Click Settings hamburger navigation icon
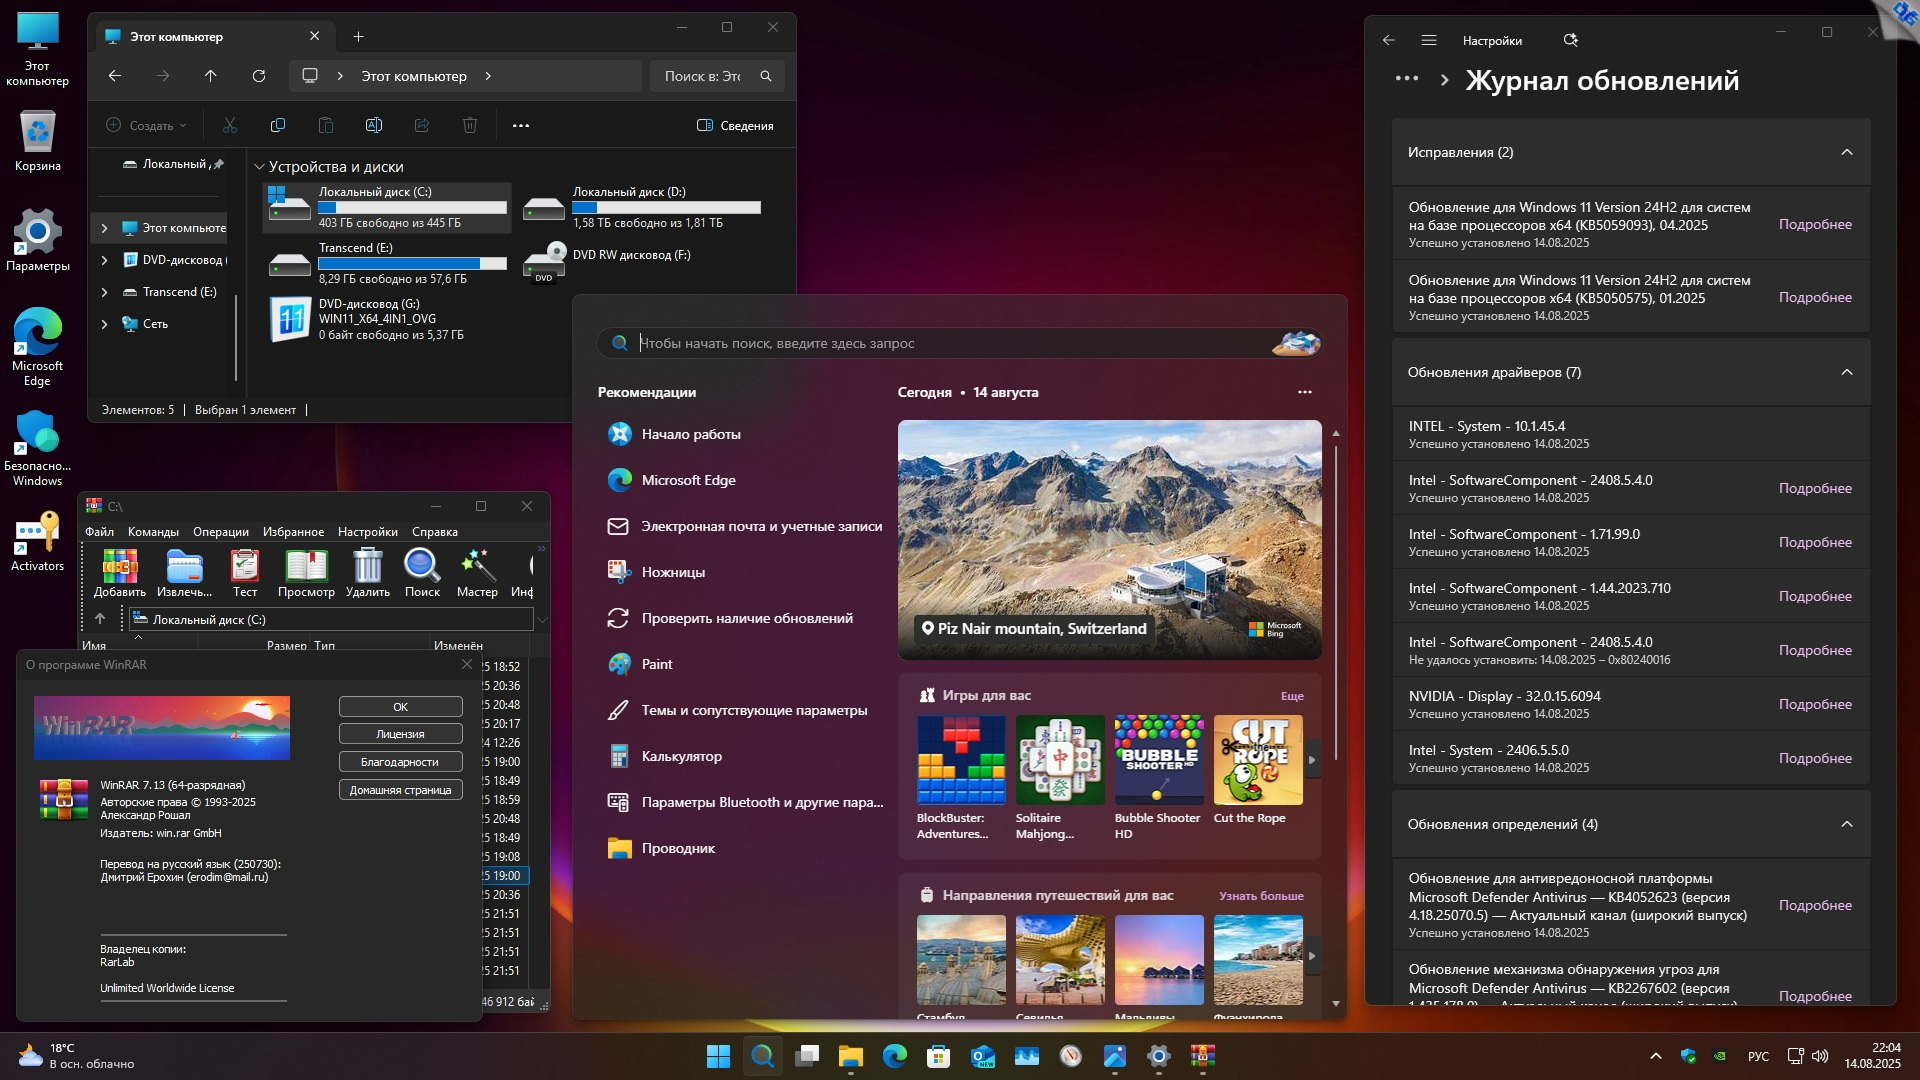The height and width of the screenshot is (1080, 1920). pyautogui.click(x=1428, y=40)
